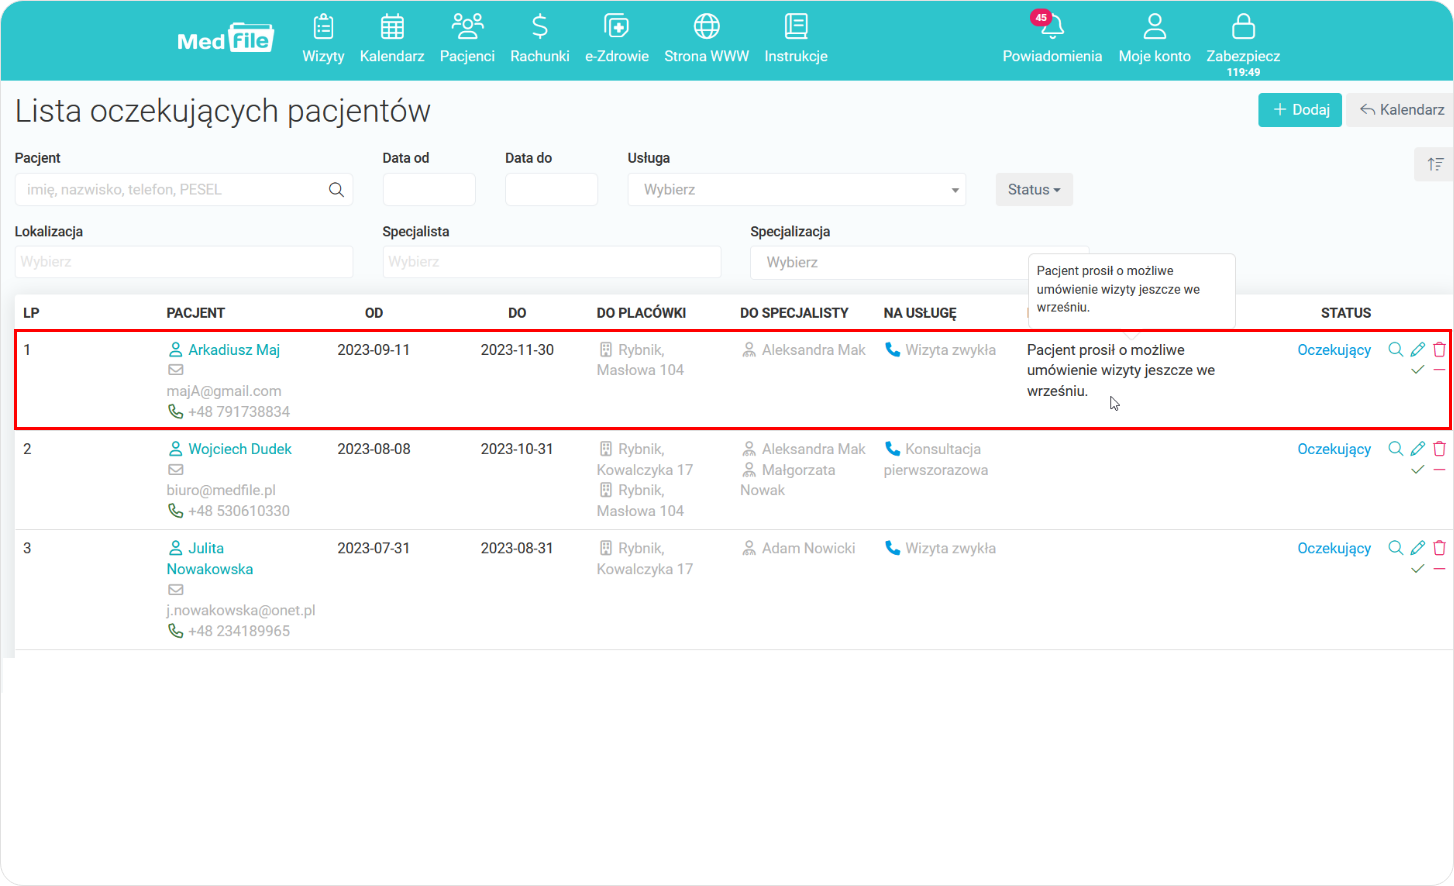
Task: Open the Lokalizacja select field
Action: 184,262
